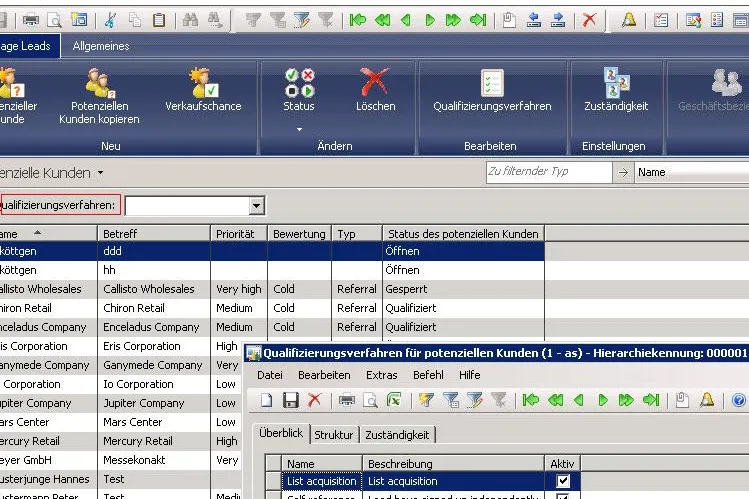Switch to the Allgemeines ribbon tab
Viewport: 749px width, 499px height.
pos(101,46)
